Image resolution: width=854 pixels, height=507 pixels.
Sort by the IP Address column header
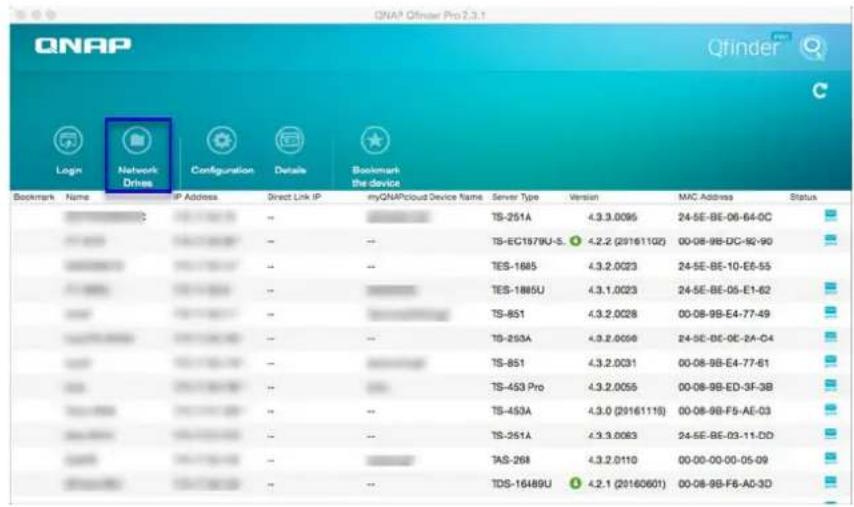[195, 197]
